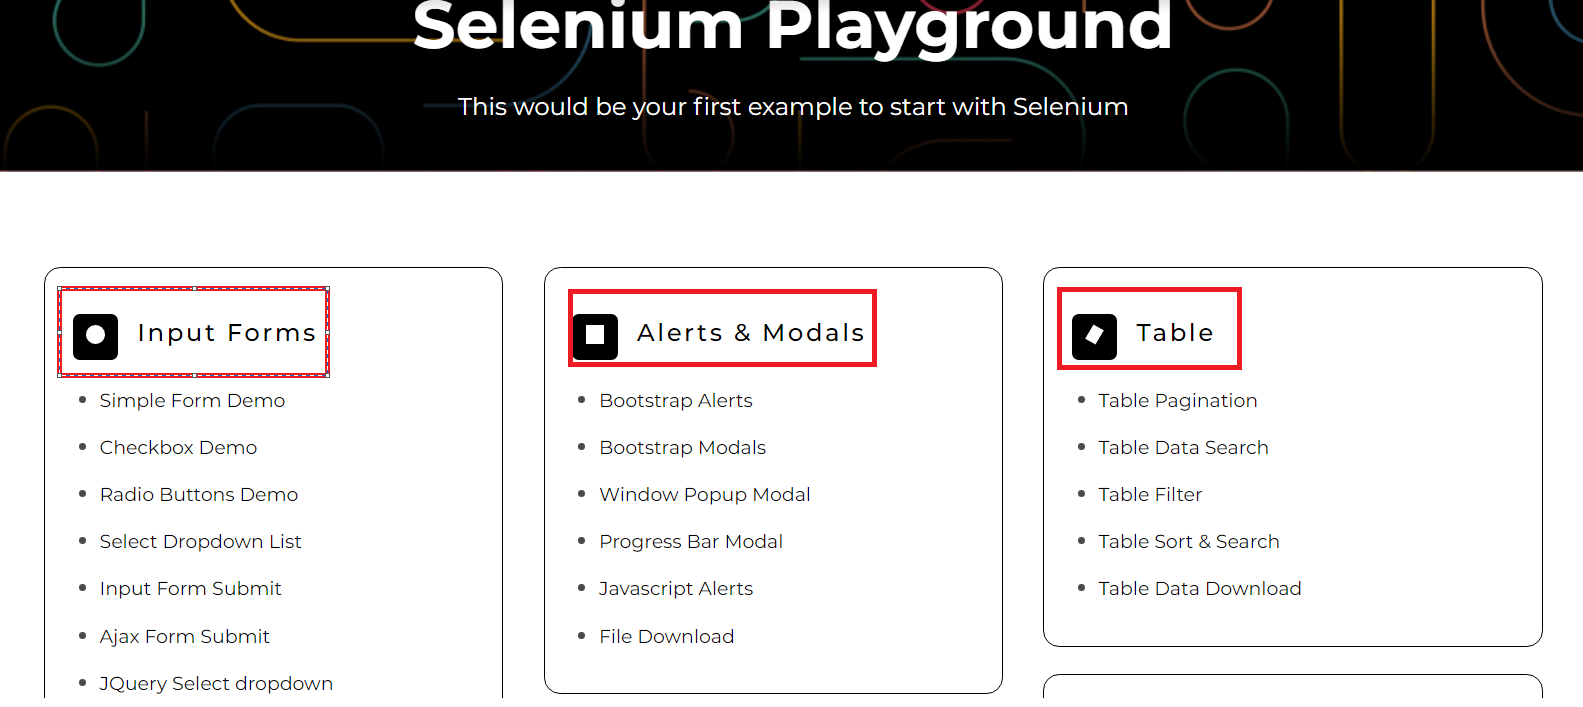Viewport: 1583px width, 707px height.
Task: Navigate to Input Form Submit
Action: pyautogui.click(x=190, y=589)
